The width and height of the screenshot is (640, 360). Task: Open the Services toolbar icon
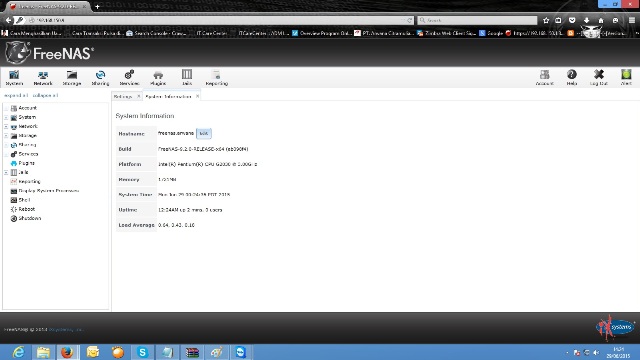click(x=129, y=78)
